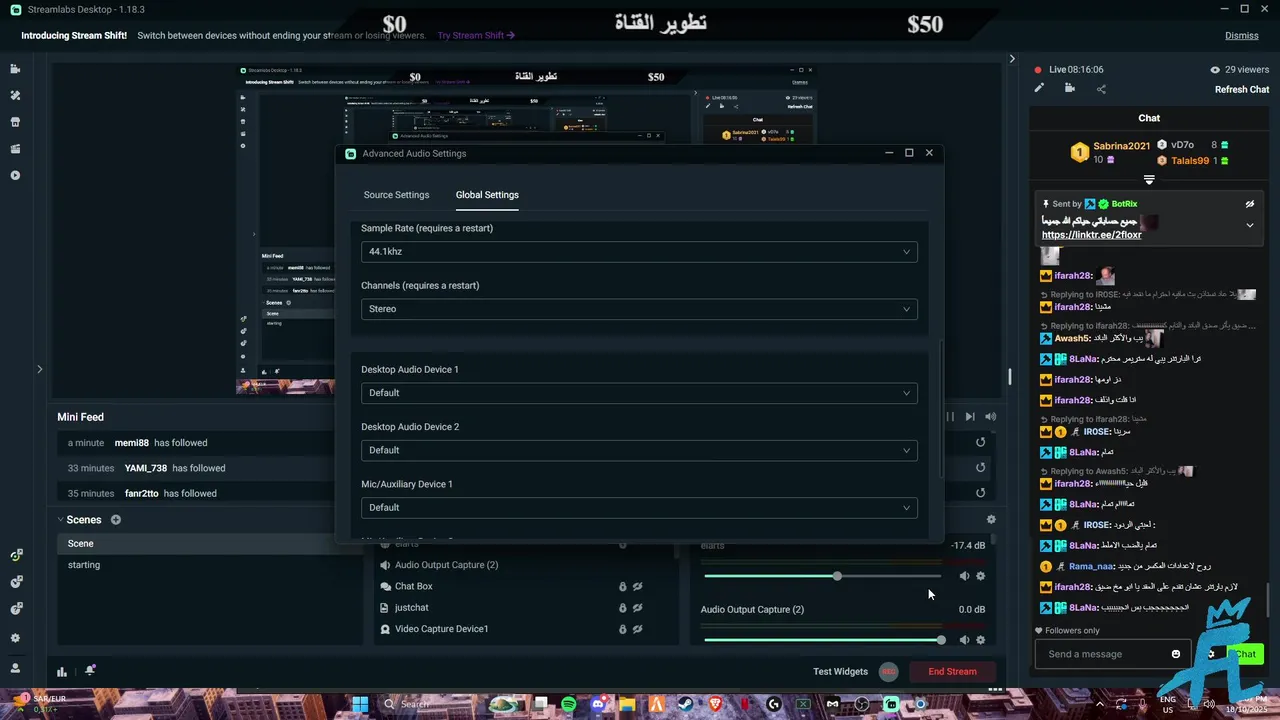Screen dimensions: 1280x720
Task: Click the share stream icon
Action: point(1101,89)
